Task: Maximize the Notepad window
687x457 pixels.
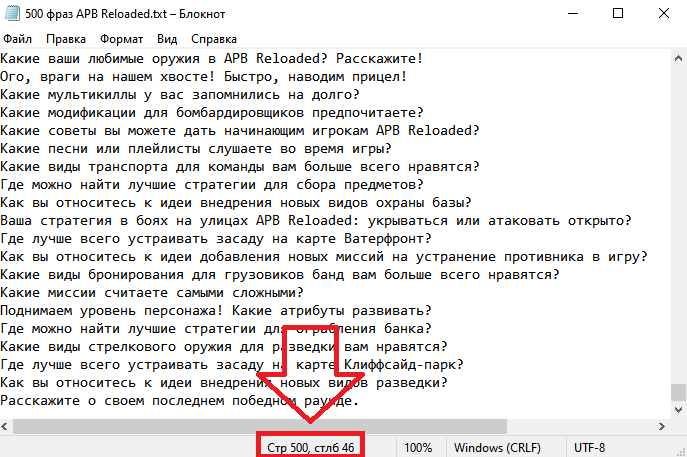Action: 618,13
